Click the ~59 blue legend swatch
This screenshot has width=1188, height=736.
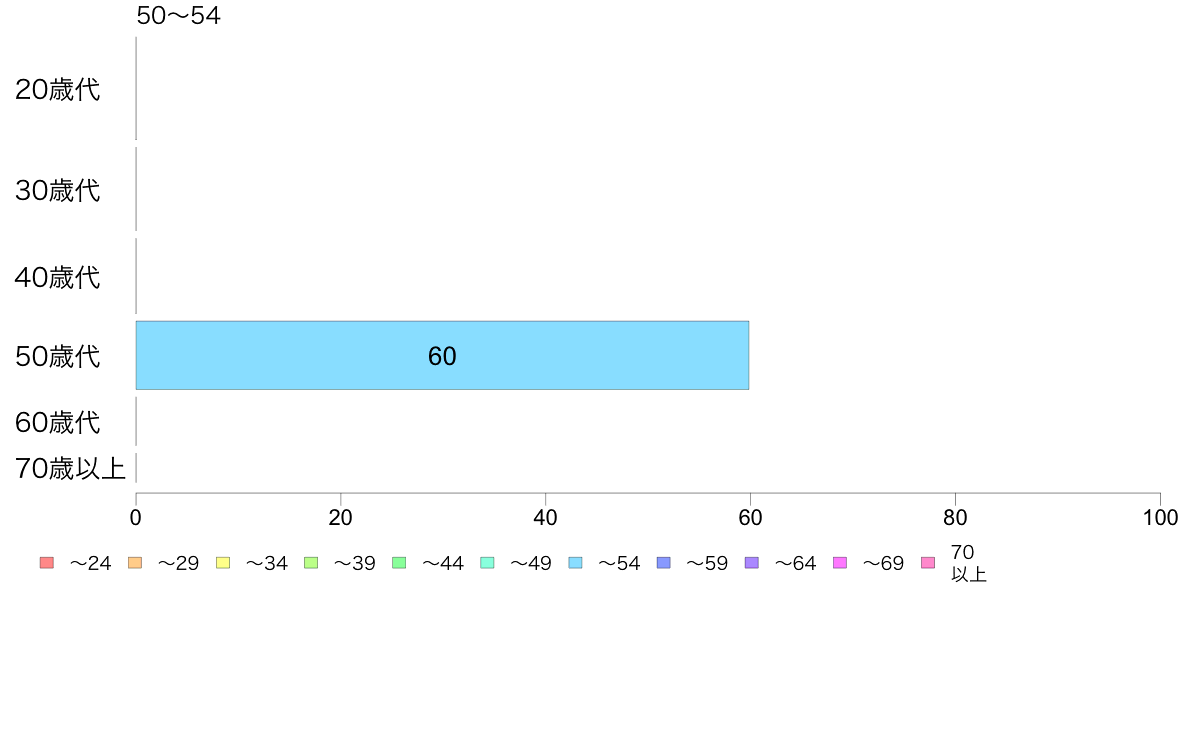point(664,562)
